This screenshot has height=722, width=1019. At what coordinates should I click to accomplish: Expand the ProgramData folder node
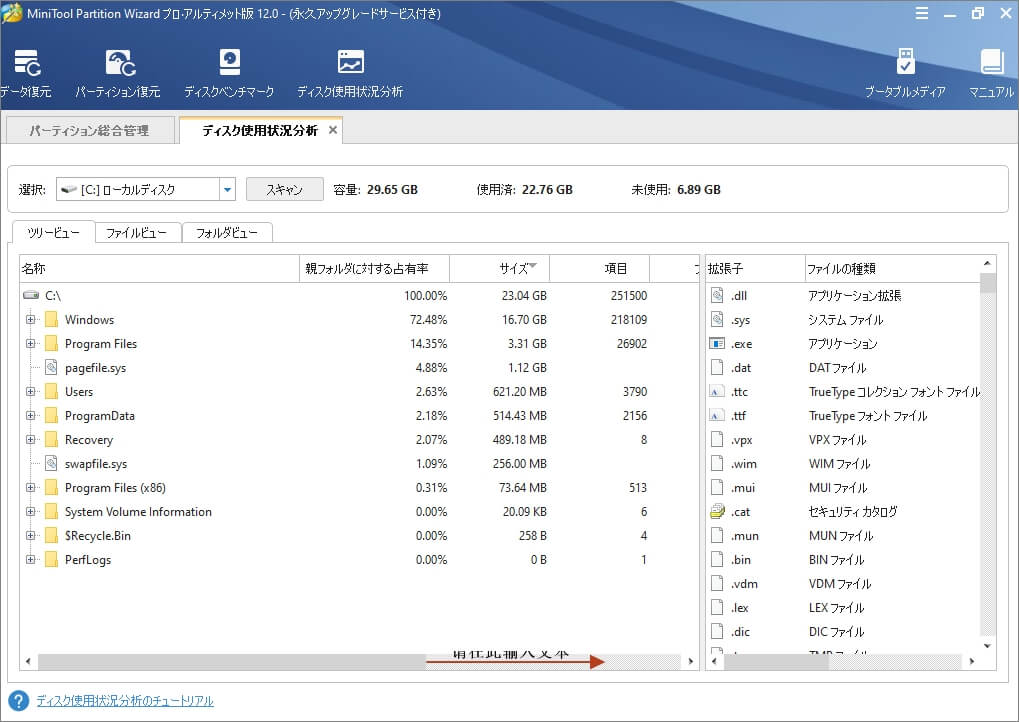point(30,415)
